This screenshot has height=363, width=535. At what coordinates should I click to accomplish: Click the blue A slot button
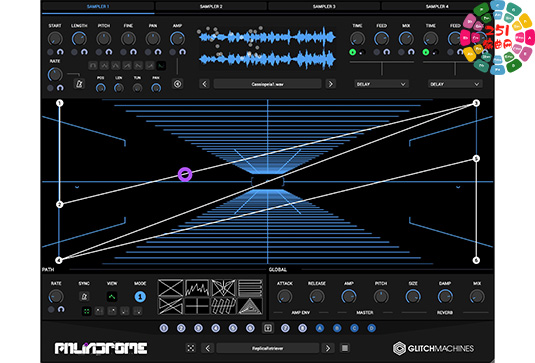point(320,328)
